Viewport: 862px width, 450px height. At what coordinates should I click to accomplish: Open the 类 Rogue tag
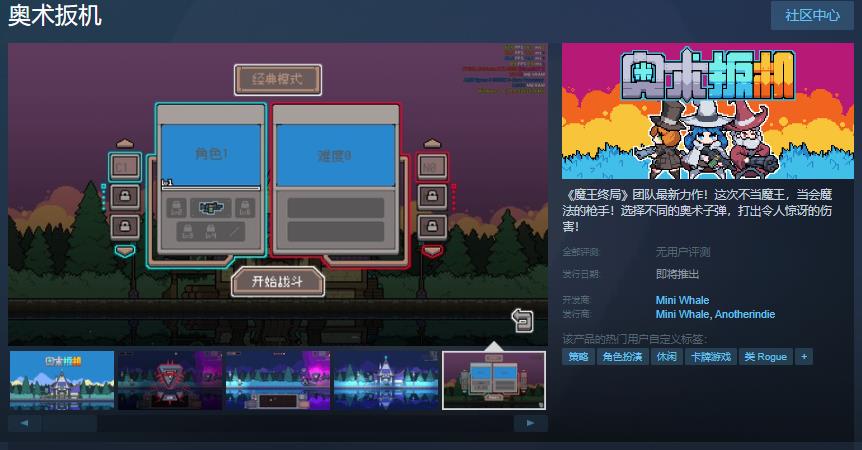(x=765, y=356)
